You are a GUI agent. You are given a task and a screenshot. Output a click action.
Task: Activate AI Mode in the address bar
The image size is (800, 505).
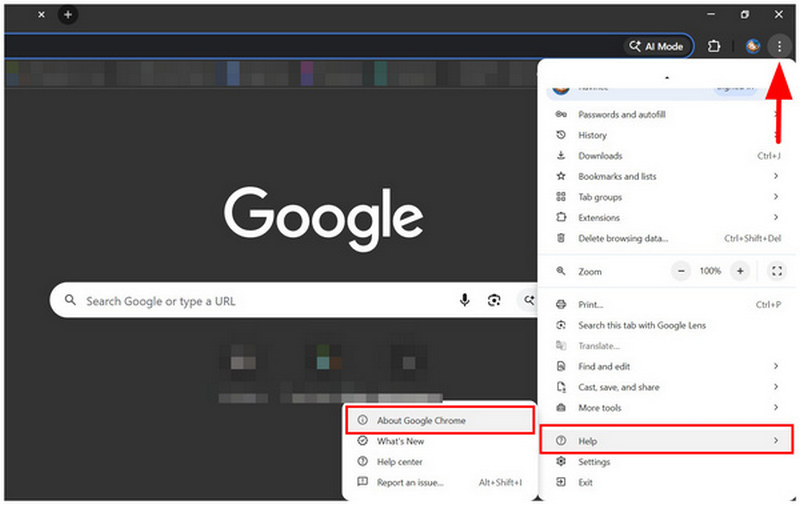pos(656,46)
